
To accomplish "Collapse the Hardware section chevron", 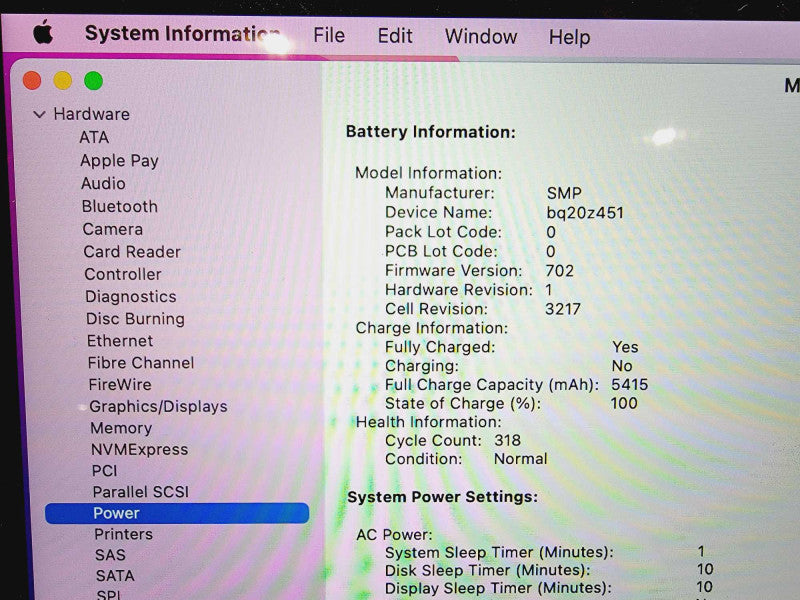I will 39,114.
